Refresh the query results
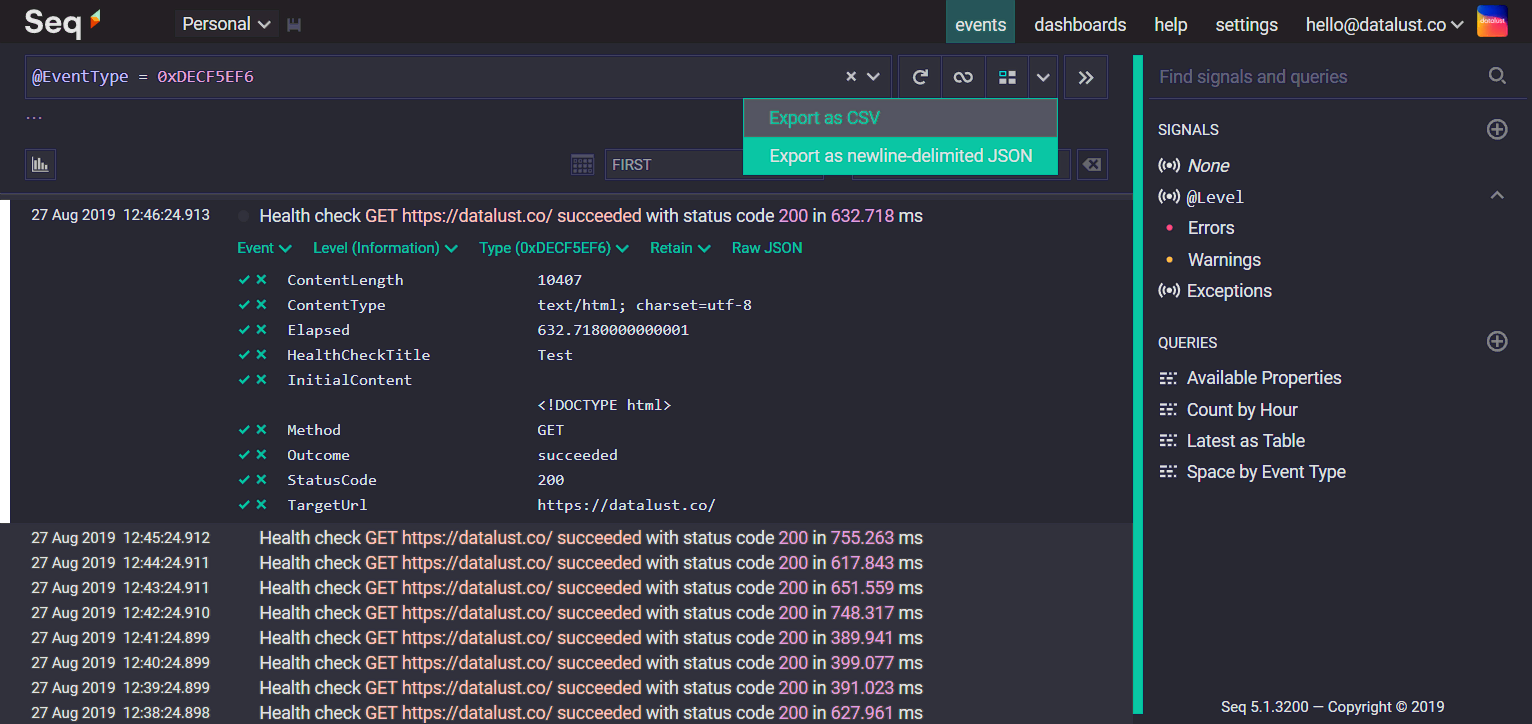The image size is (1532, 724). [920, 77]
